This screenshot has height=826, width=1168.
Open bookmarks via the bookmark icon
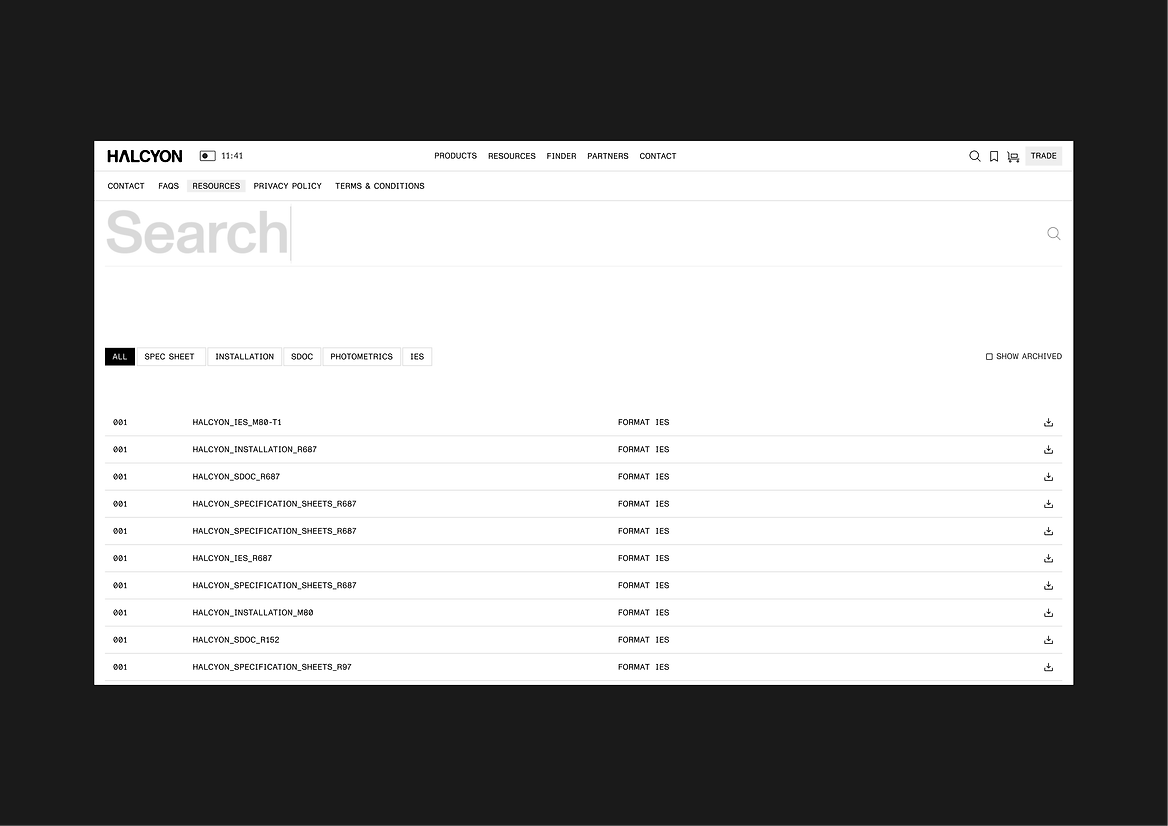point(994,156)
